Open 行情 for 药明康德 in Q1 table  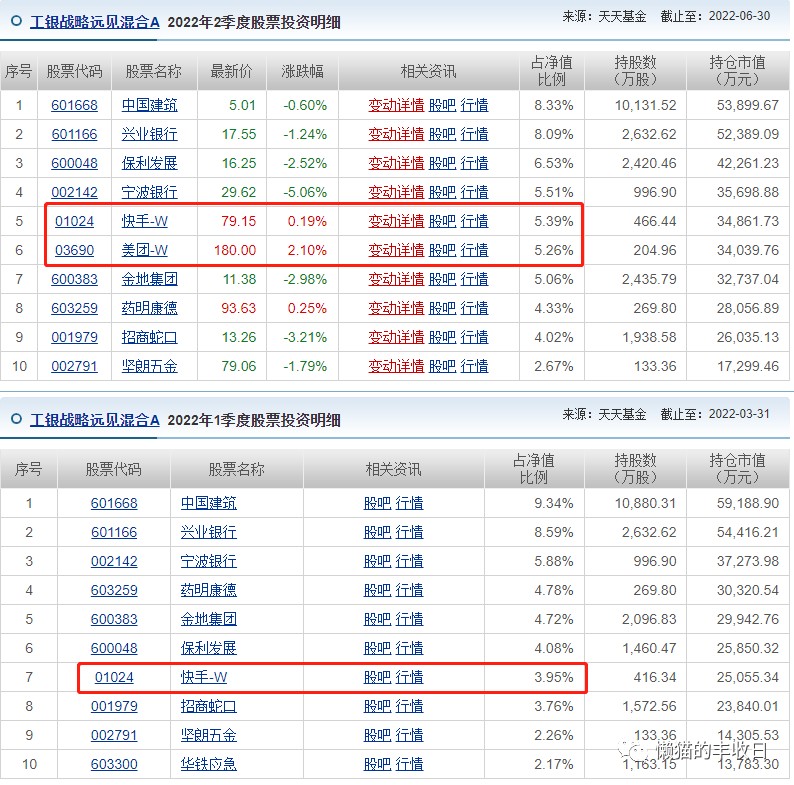pos(409,590)
